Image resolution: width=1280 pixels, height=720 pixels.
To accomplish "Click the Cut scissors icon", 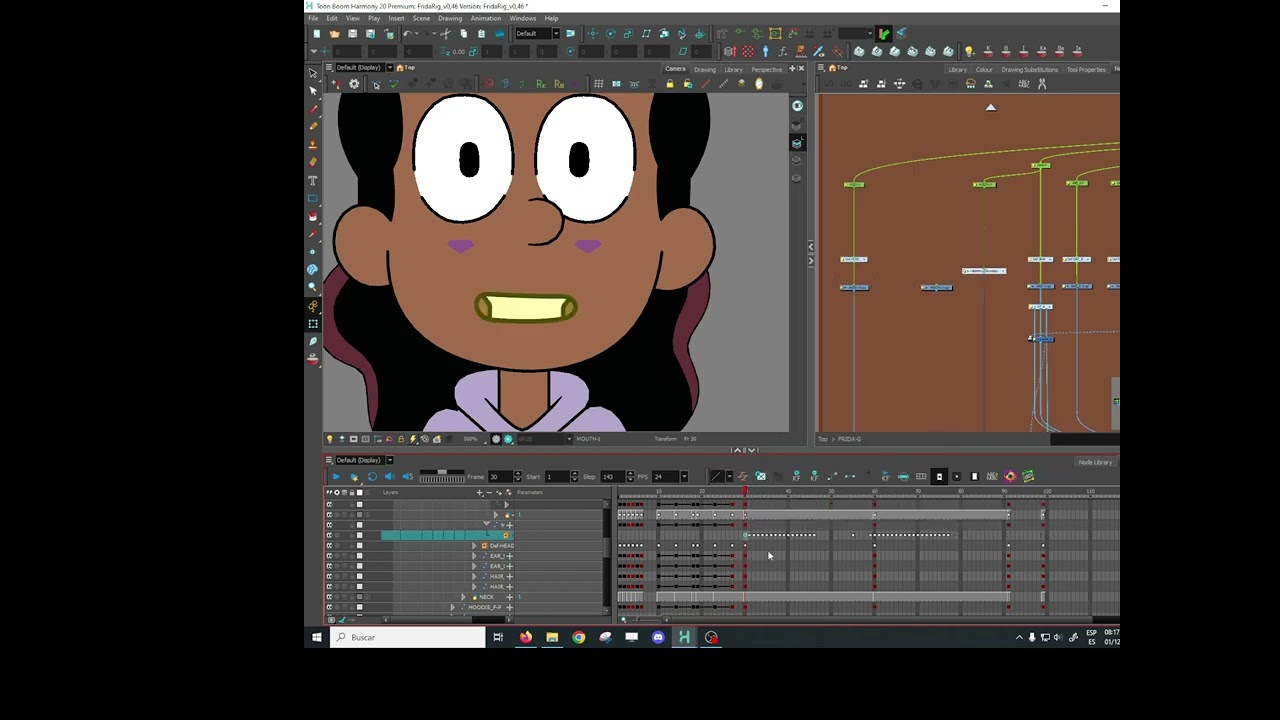I will click(446, 34).
